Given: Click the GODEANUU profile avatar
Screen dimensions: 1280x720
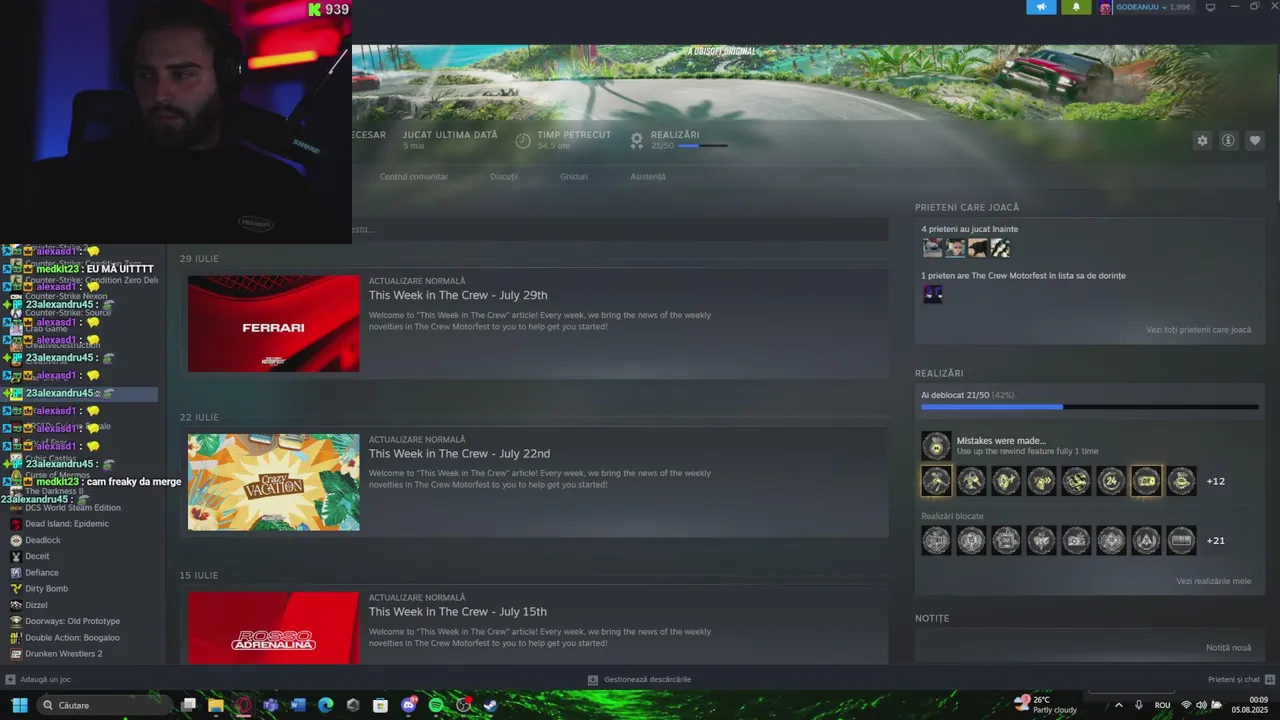Looking at the screenshot, I should coord(1105,7).
